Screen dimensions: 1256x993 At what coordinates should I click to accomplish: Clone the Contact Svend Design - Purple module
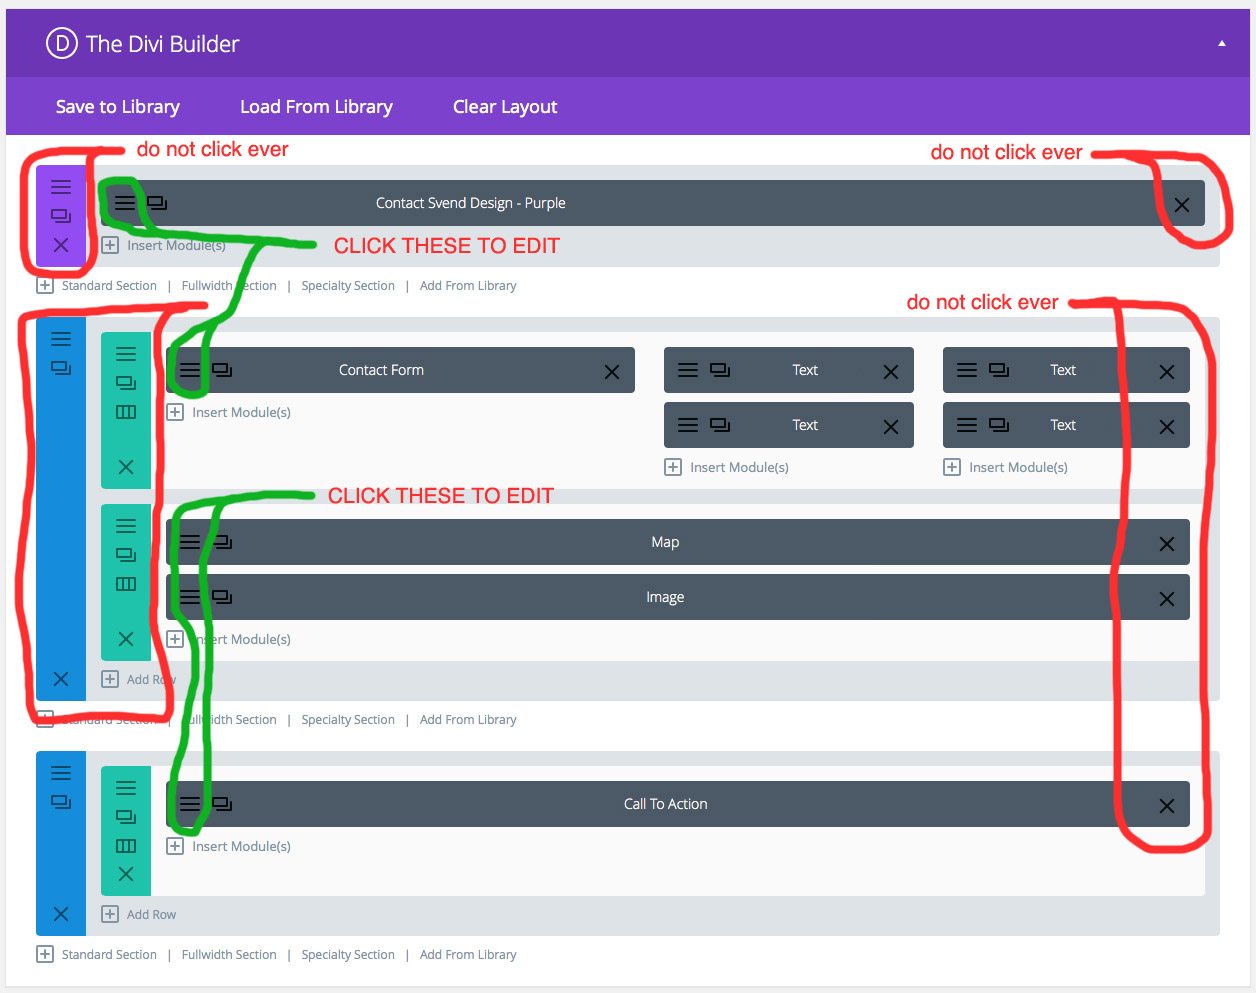(x=157, y=203)
